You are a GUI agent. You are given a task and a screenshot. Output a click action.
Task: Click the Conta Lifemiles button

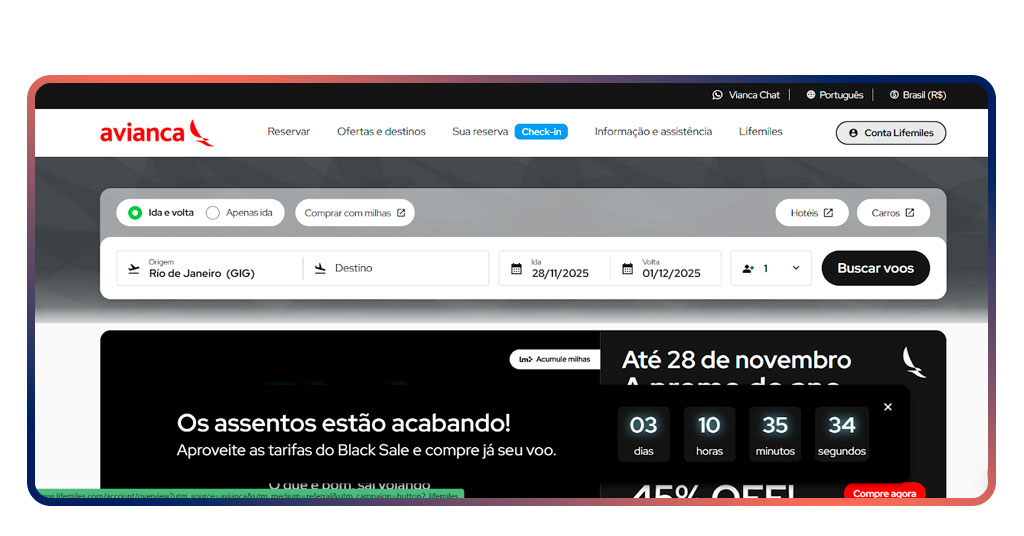click(891, 133)
